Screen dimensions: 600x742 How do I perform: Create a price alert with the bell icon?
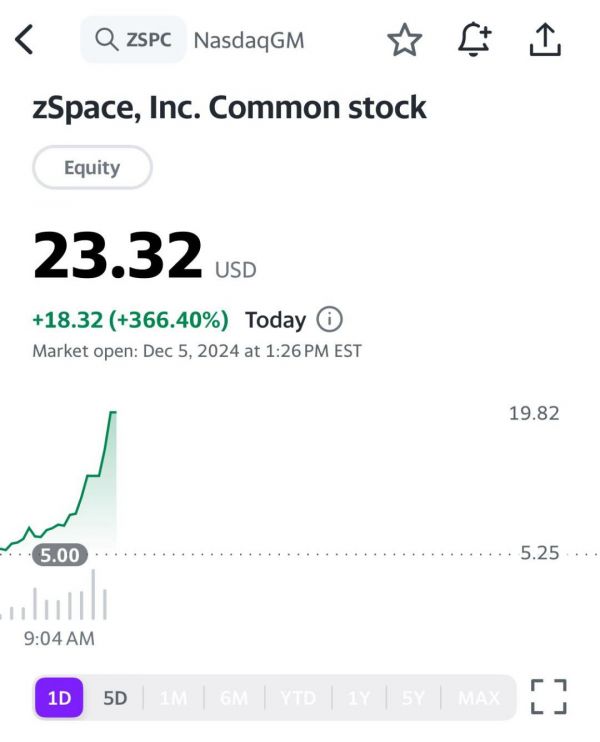tap(474, 40)
